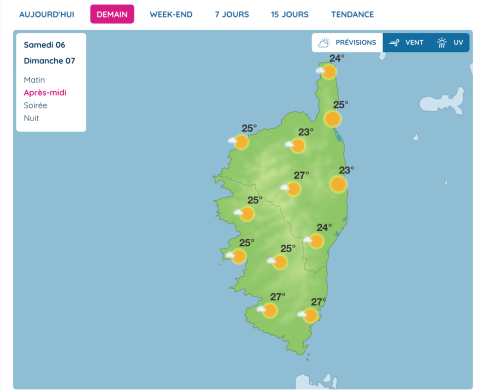Viewport: 480px width, 390px height.
Task: Switch to the AUJOURD'HUI tab
Action: [47, 14]
